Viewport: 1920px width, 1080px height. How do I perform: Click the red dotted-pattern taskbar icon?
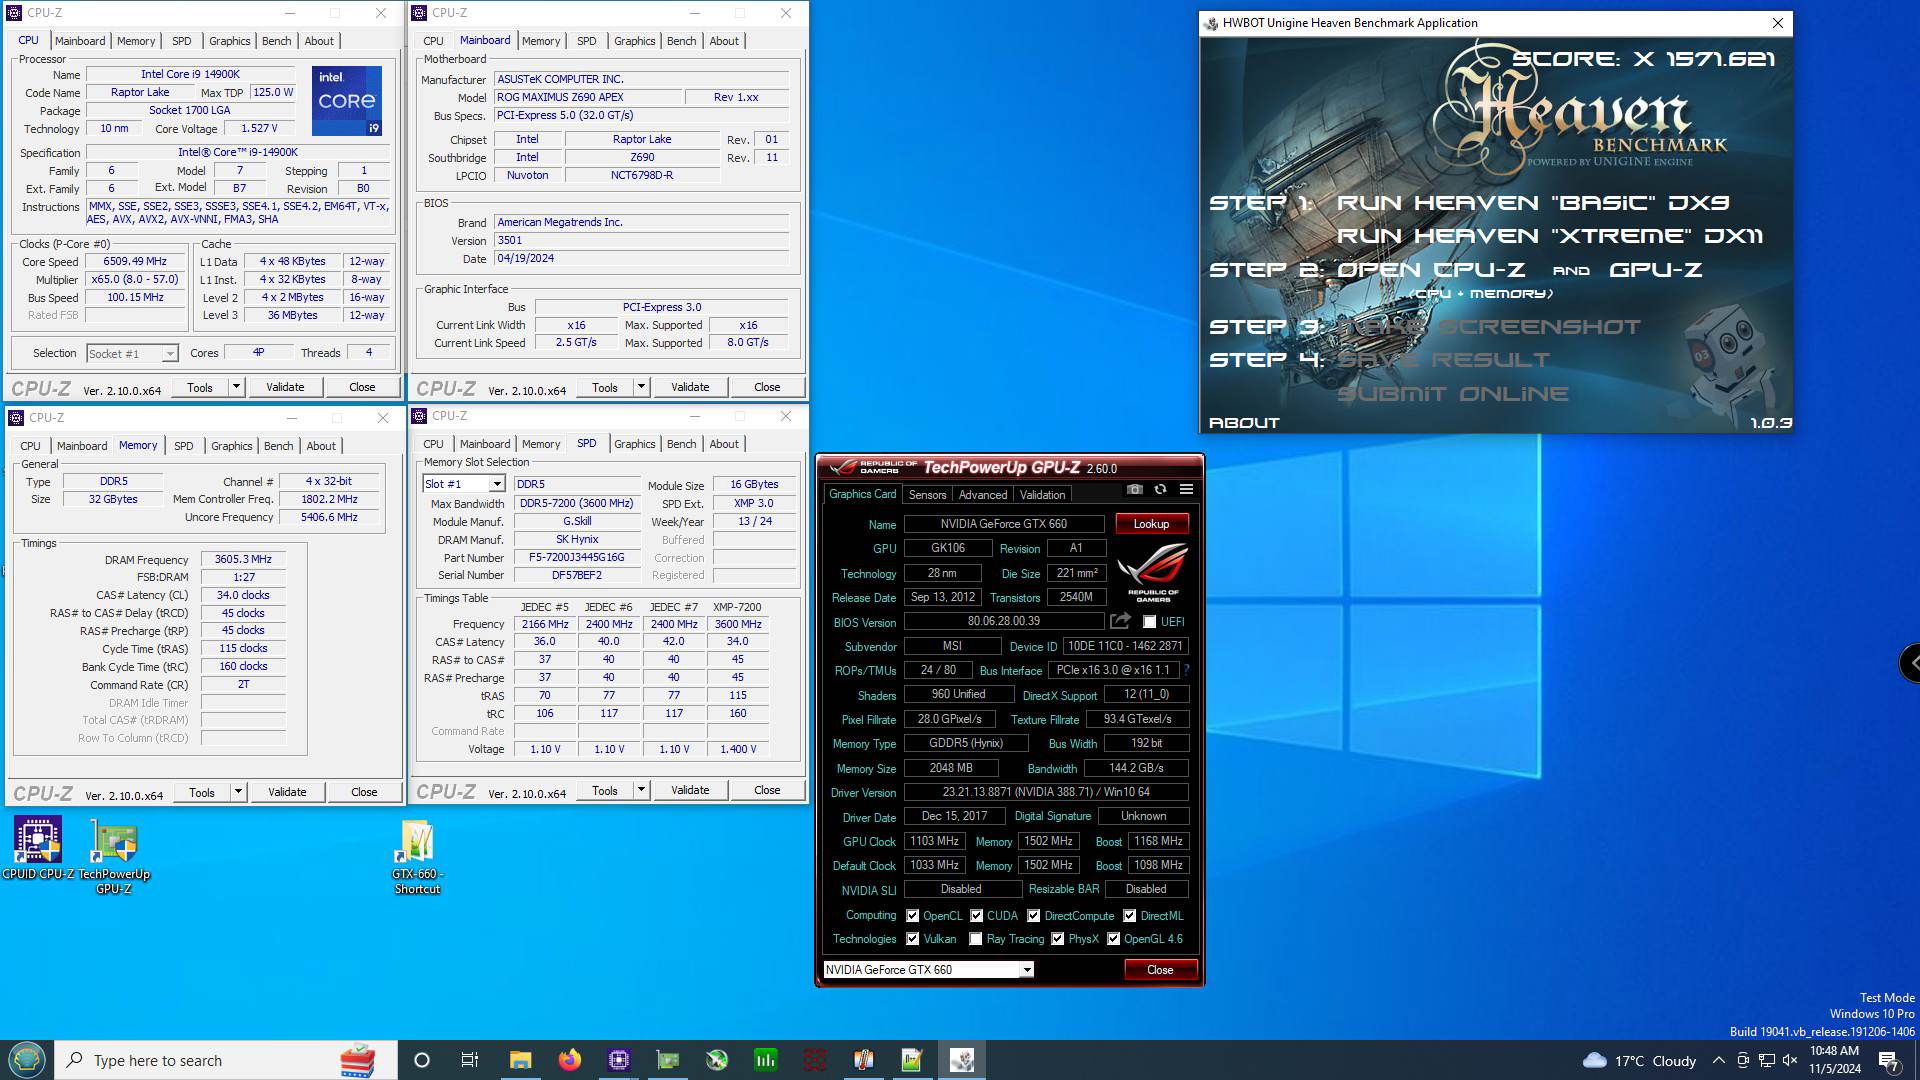815,1060
